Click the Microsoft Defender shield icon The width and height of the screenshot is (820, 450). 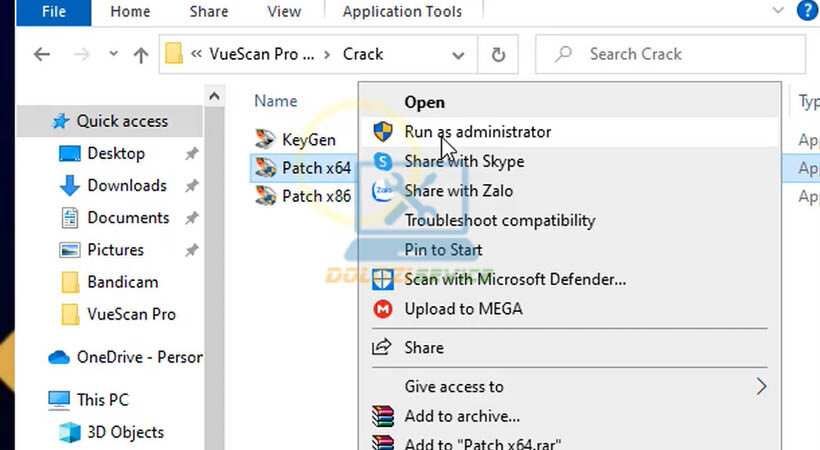pyautogui.click(x=383, y=280)
